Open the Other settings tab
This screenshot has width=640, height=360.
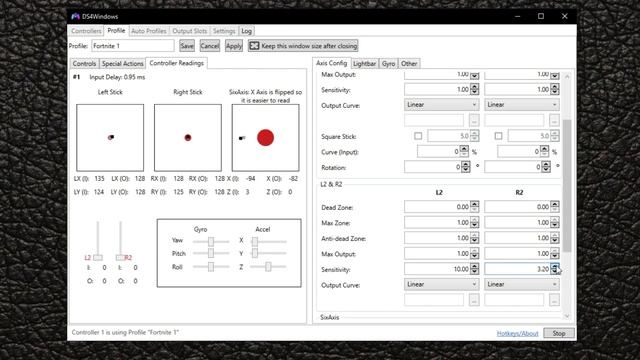coord(409,64)
